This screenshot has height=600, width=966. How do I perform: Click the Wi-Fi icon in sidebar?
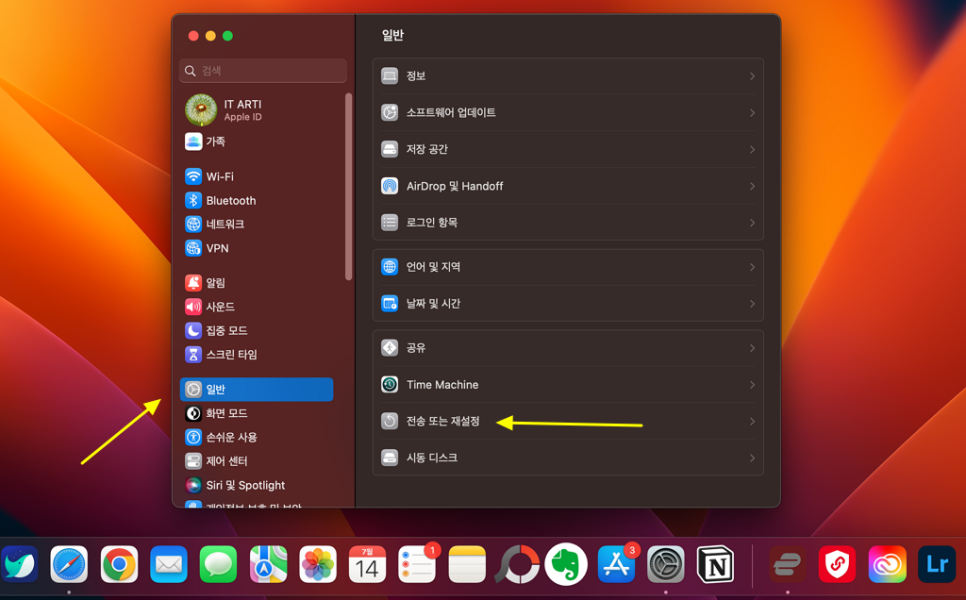pyautogui.click(x=193, y=176)
